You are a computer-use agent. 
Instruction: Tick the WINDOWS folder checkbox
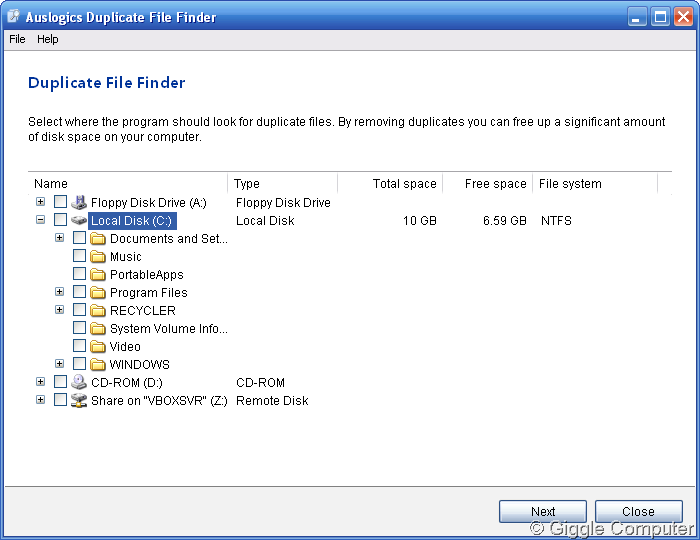point(79,364)
